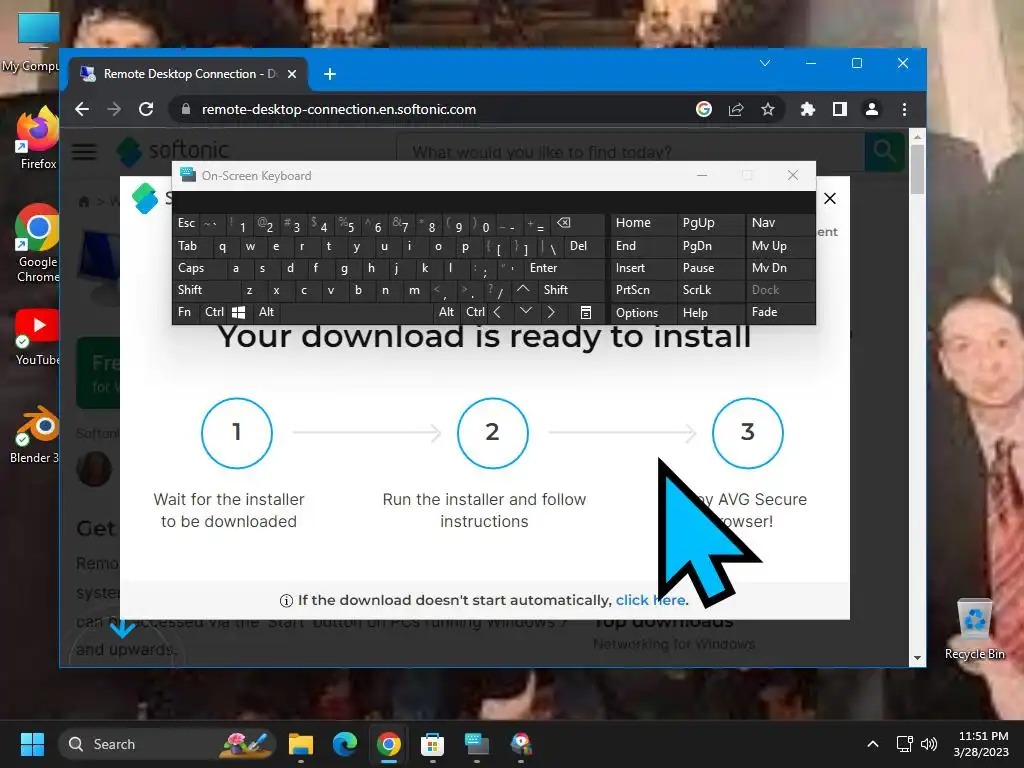Tap Windows logo key on keyboard
This screenshot has width=1024, height=768.
[x=239, y=313]
